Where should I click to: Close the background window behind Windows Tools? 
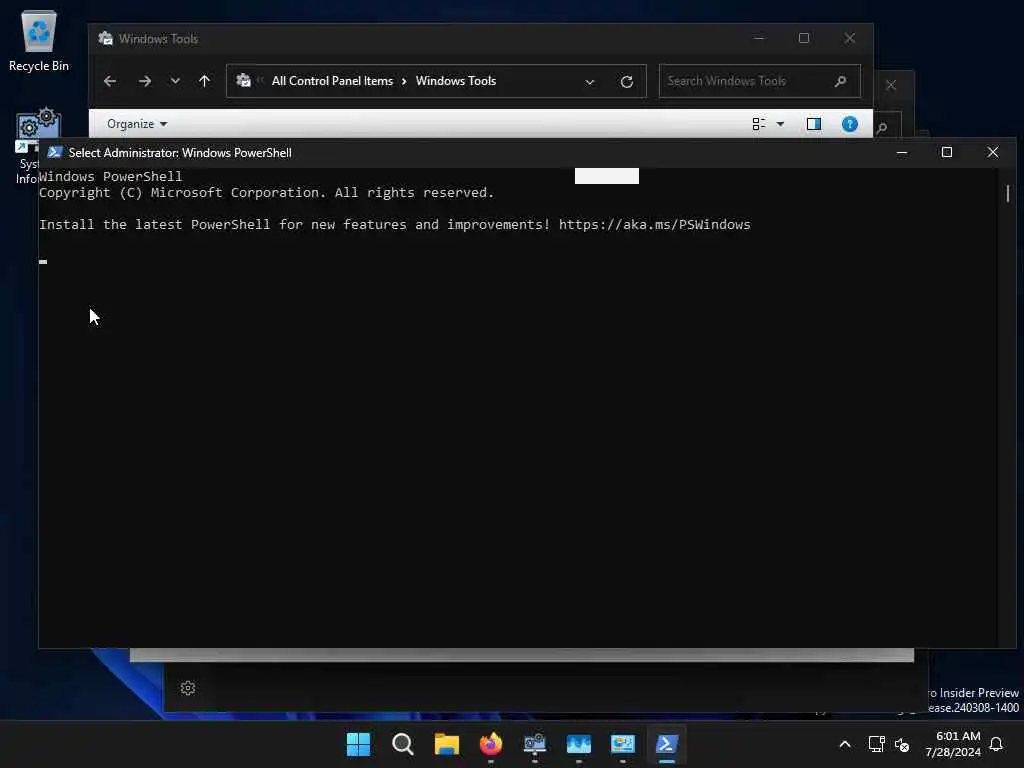891,85
